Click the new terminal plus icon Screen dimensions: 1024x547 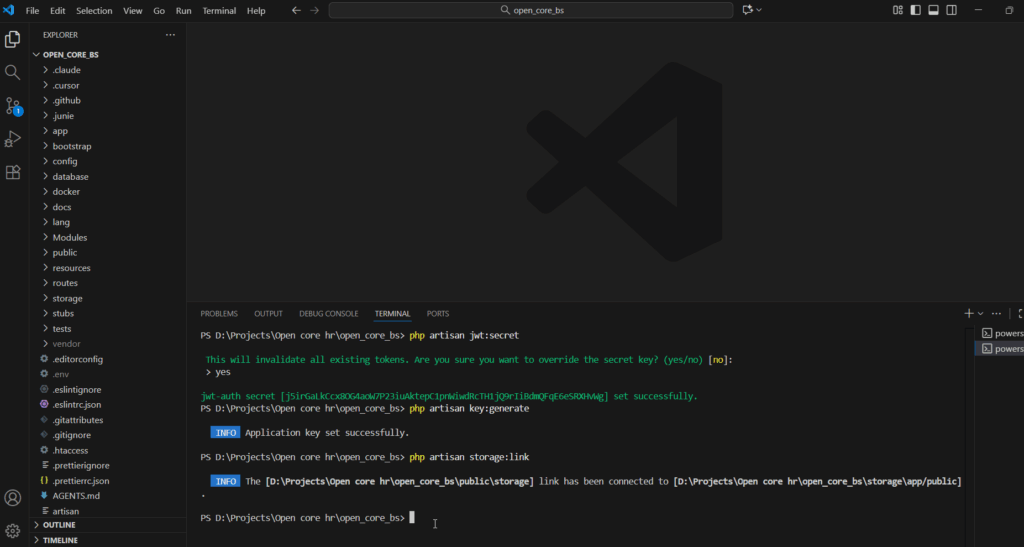[x=968, y=313]
